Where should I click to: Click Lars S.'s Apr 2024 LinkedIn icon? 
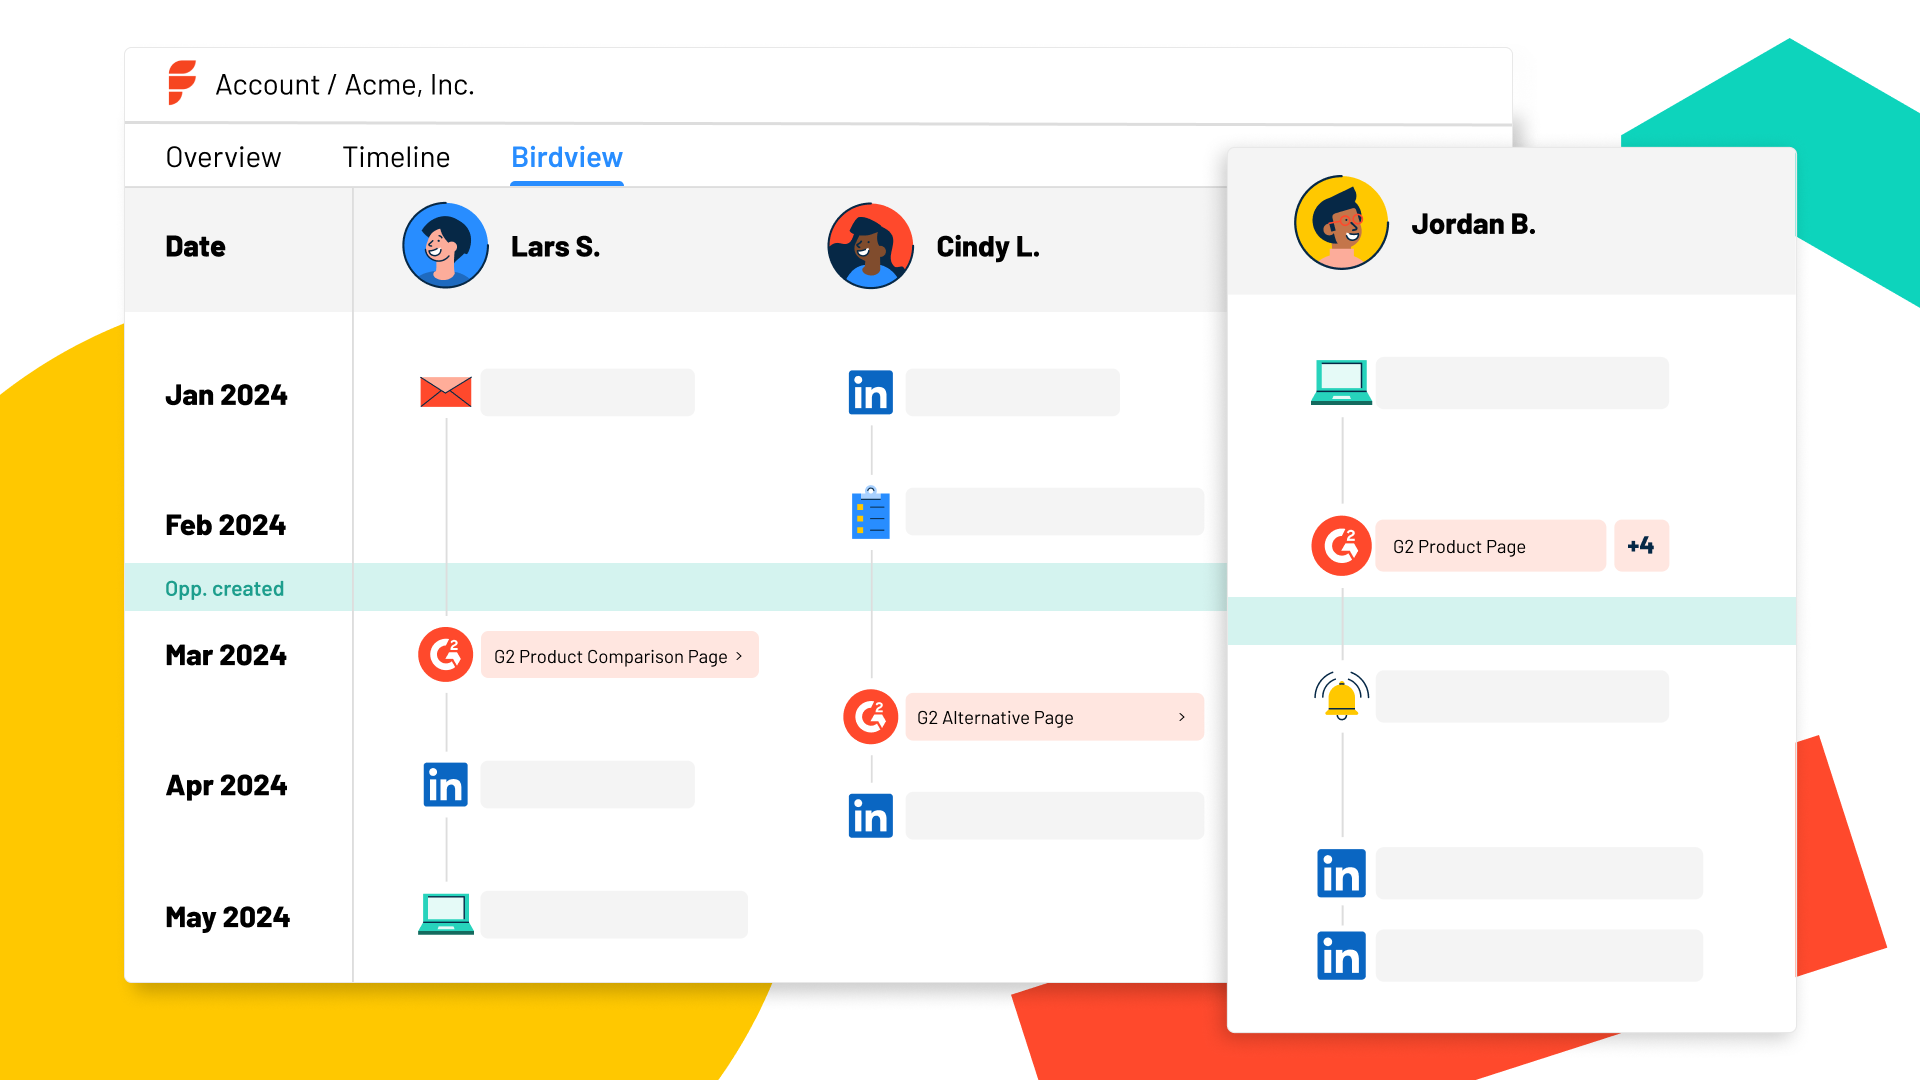446,785
